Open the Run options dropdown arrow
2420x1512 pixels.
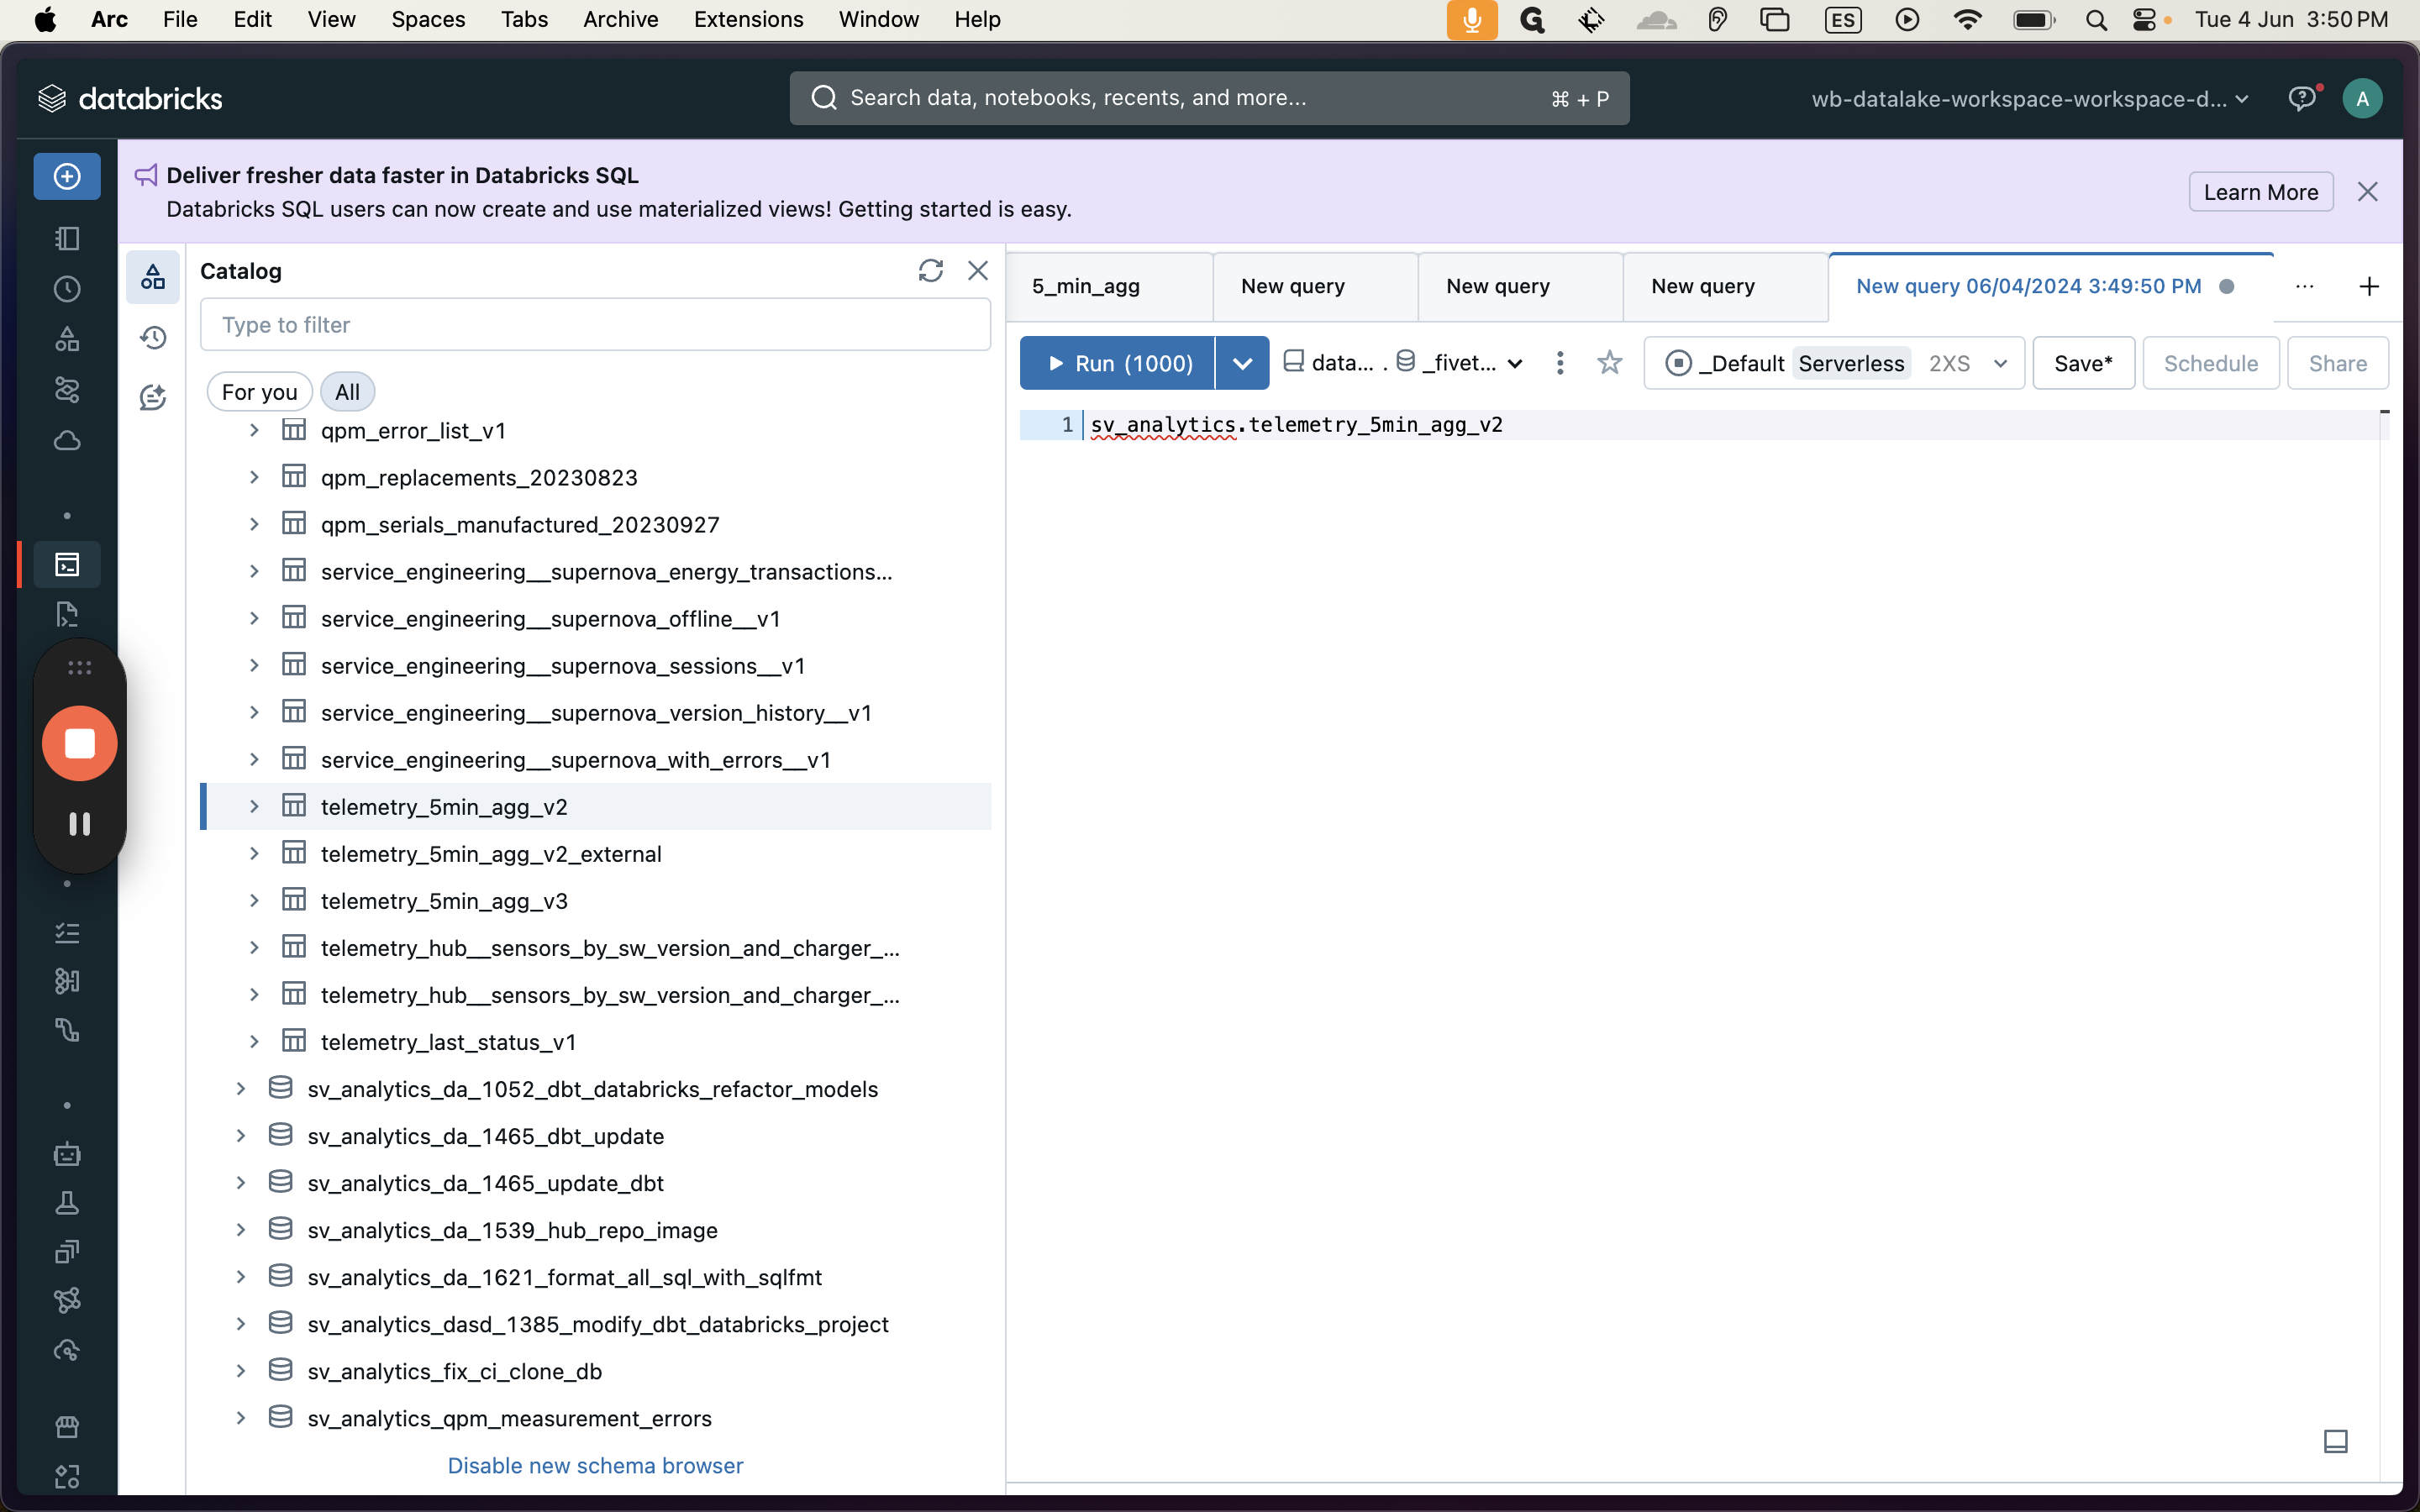[1242, 363]
